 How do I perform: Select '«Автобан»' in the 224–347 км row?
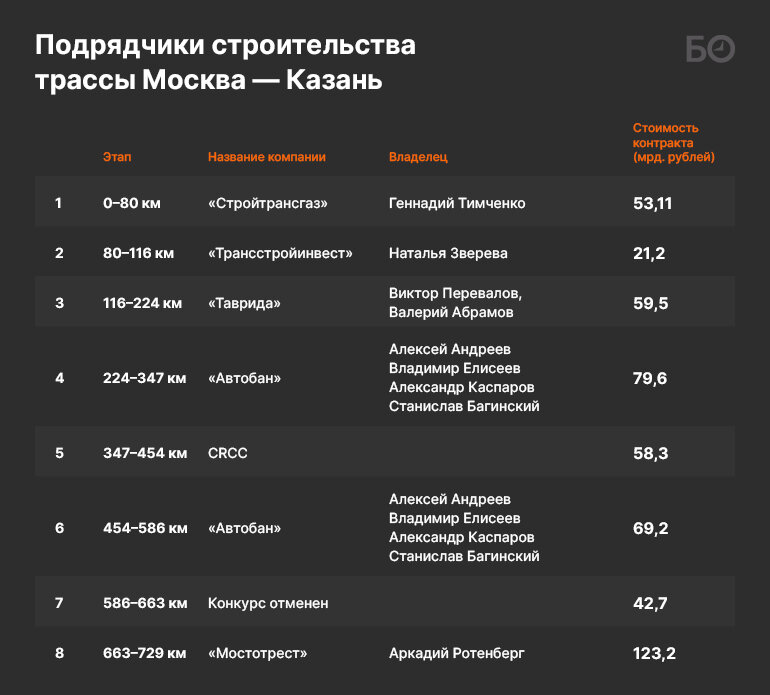pyautogui.click(x=244, y=378)
